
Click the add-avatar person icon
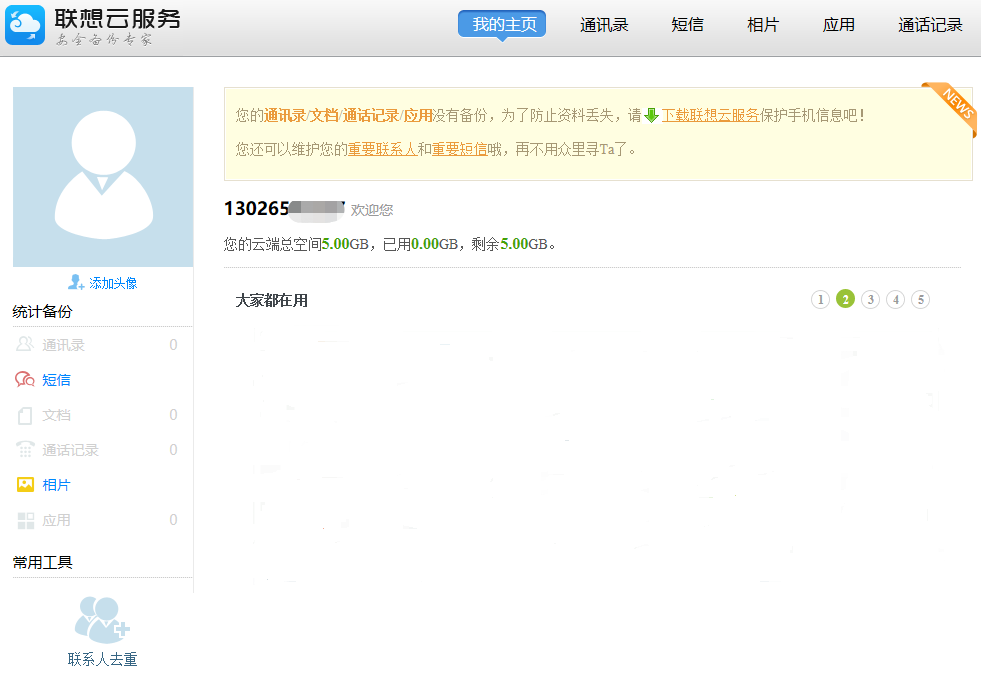pos(76,282)
